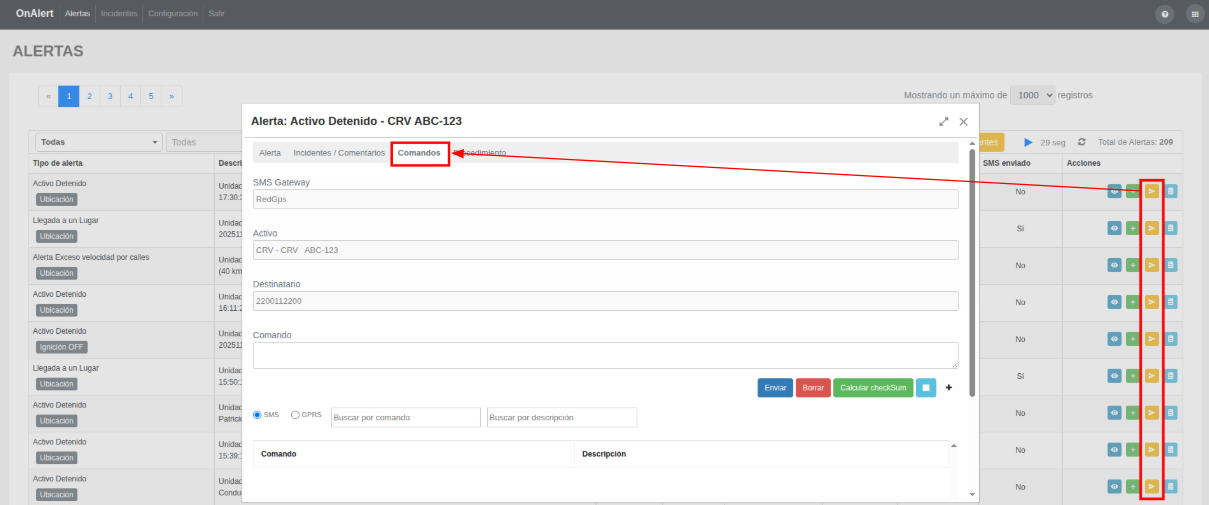
Task: Click the black plus icon after checkSum buttons
Action: pyautogui.click(x=949, y=388)
